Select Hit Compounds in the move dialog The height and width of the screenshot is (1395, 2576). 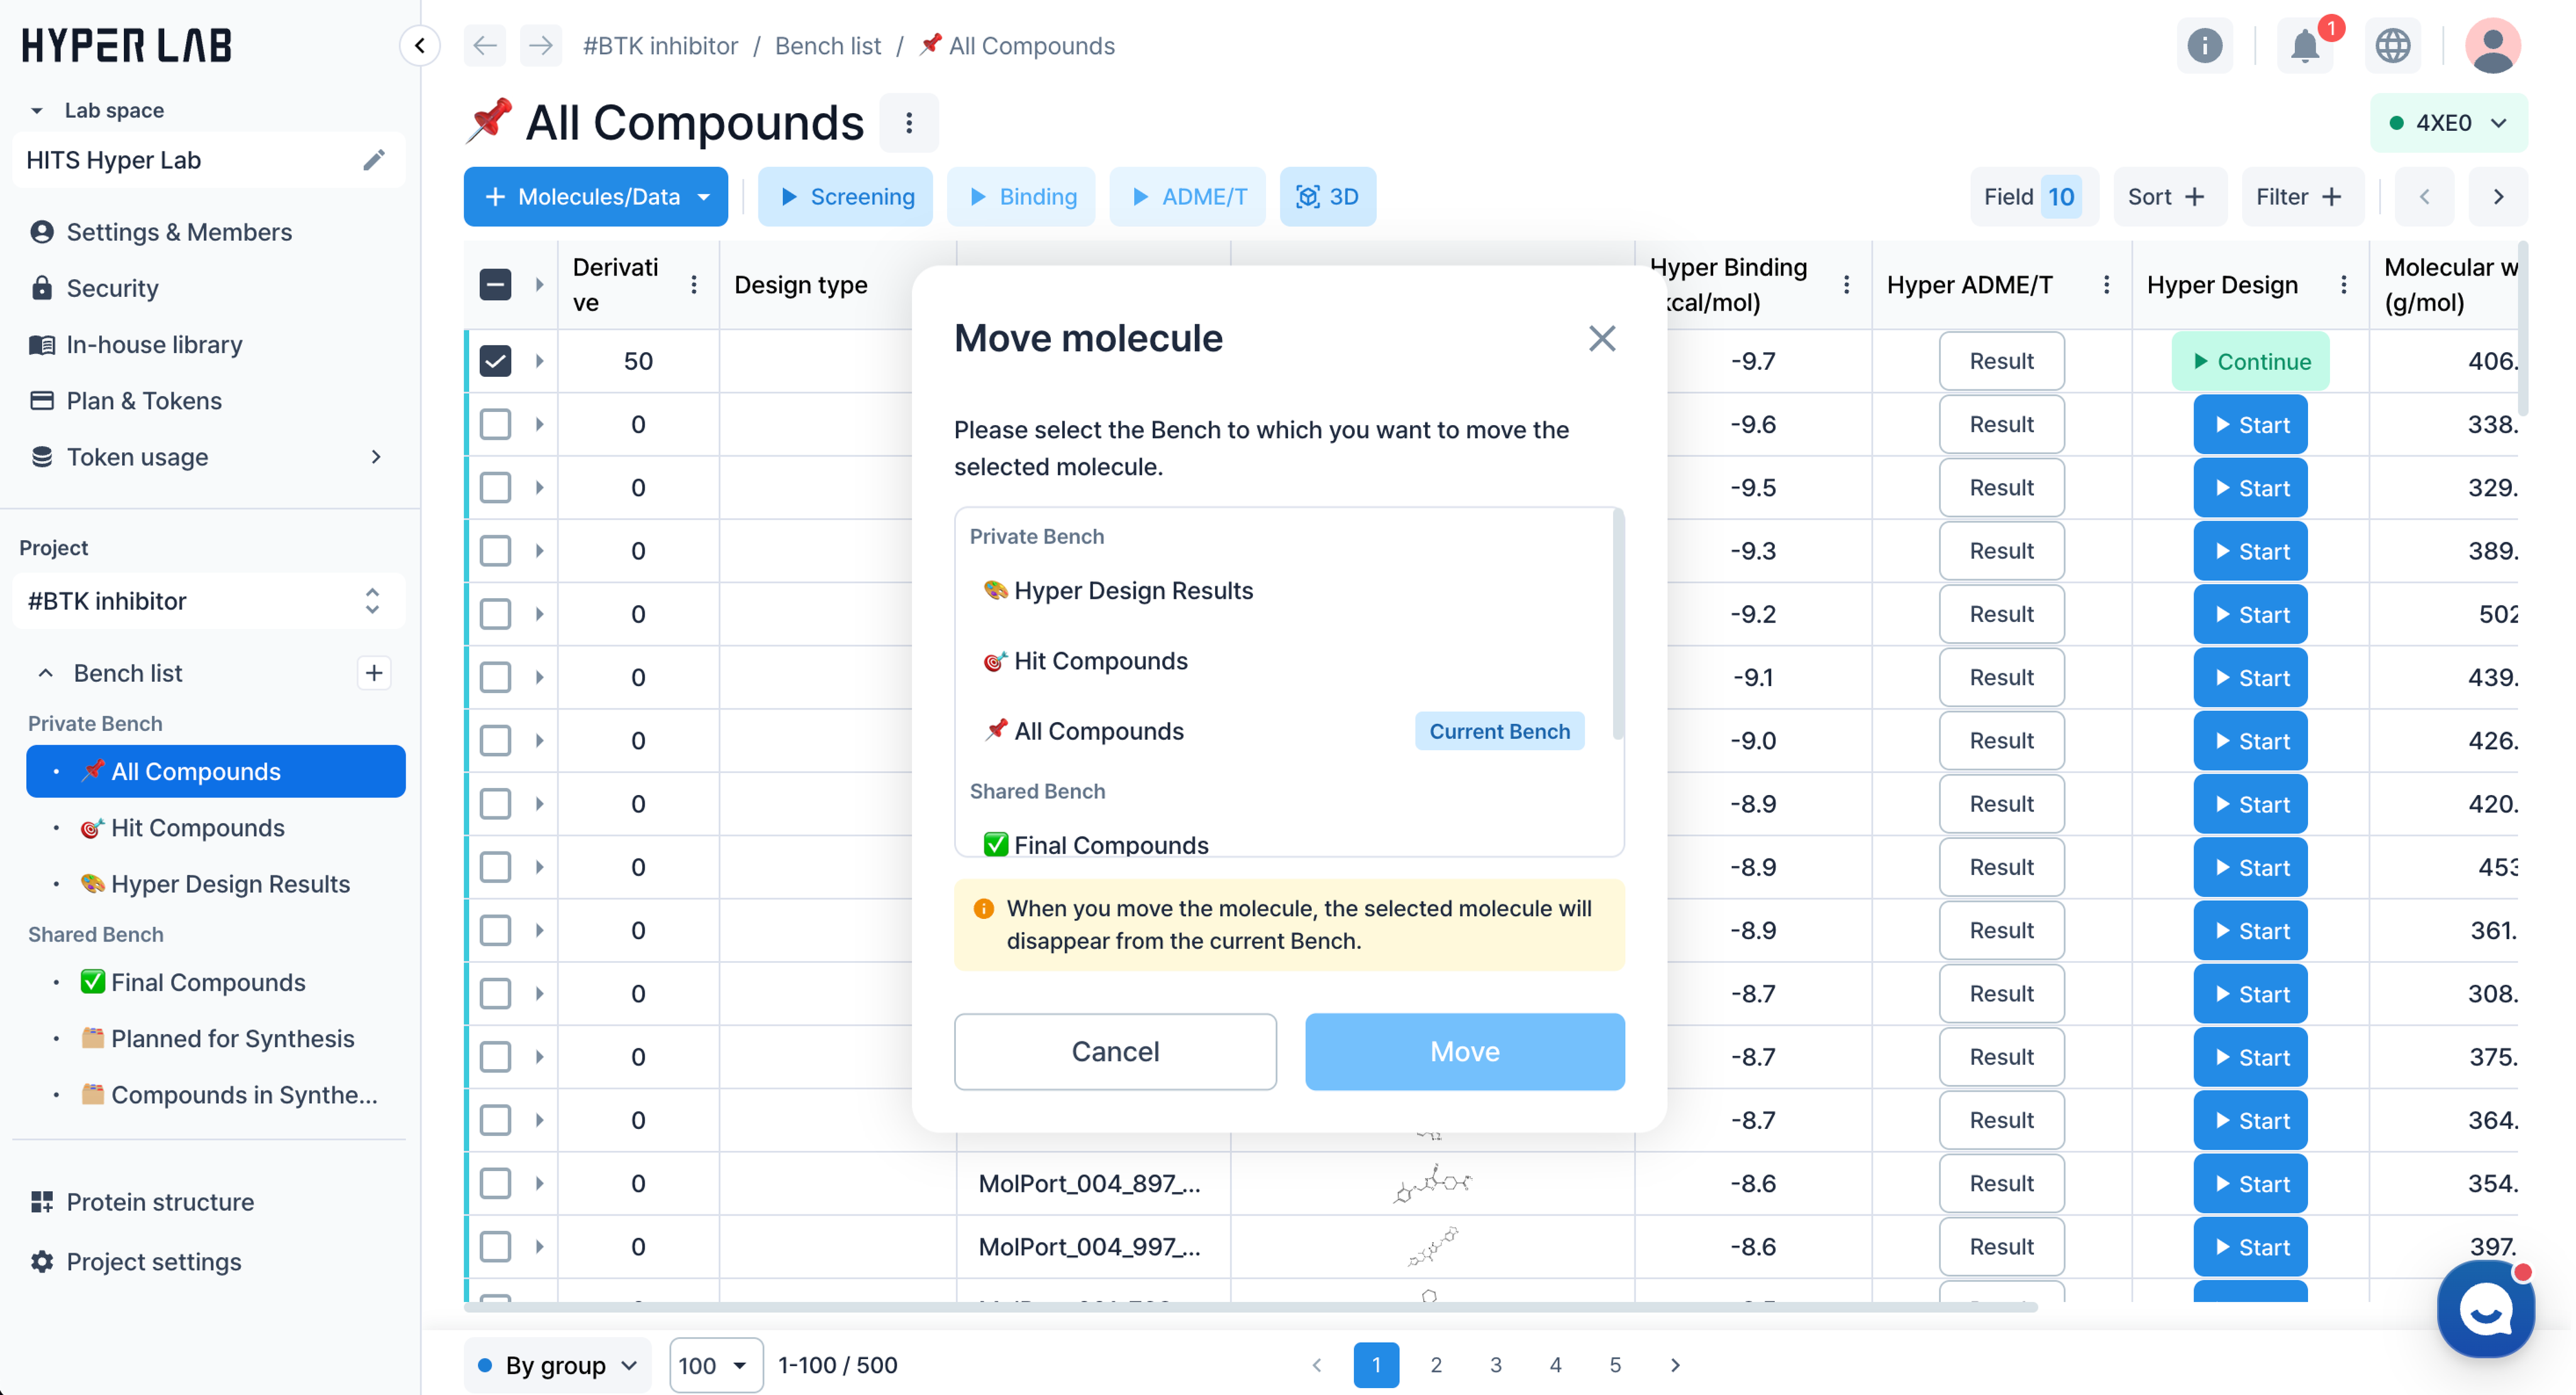click(1100, 661)
